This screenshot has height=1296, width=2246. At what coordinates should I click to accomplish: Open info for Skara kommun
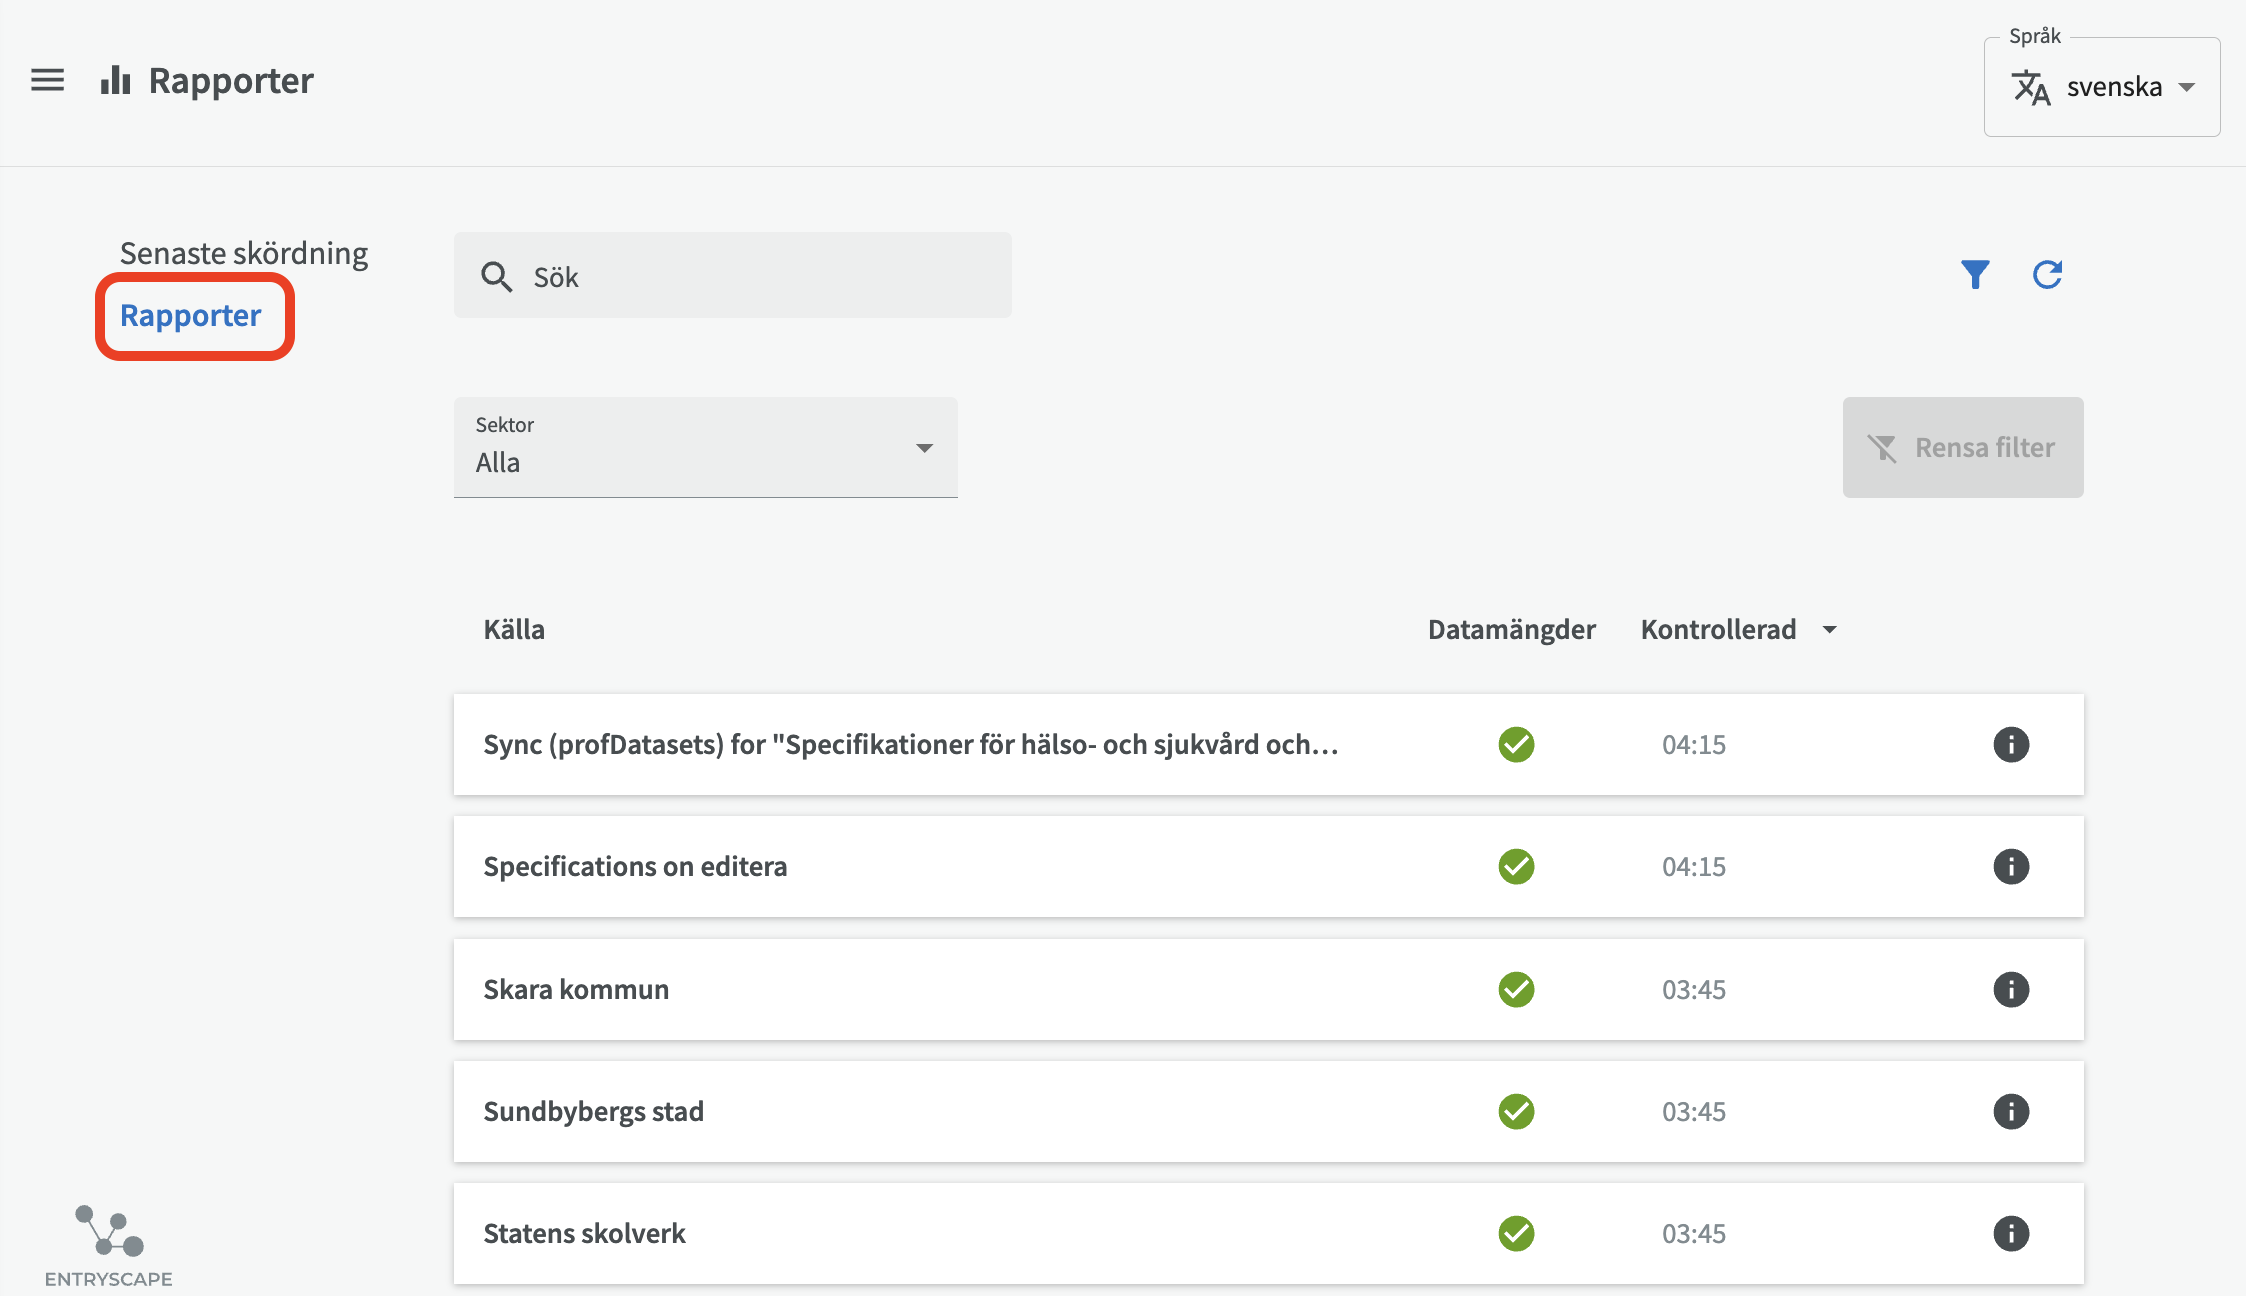click(2011, 989)
